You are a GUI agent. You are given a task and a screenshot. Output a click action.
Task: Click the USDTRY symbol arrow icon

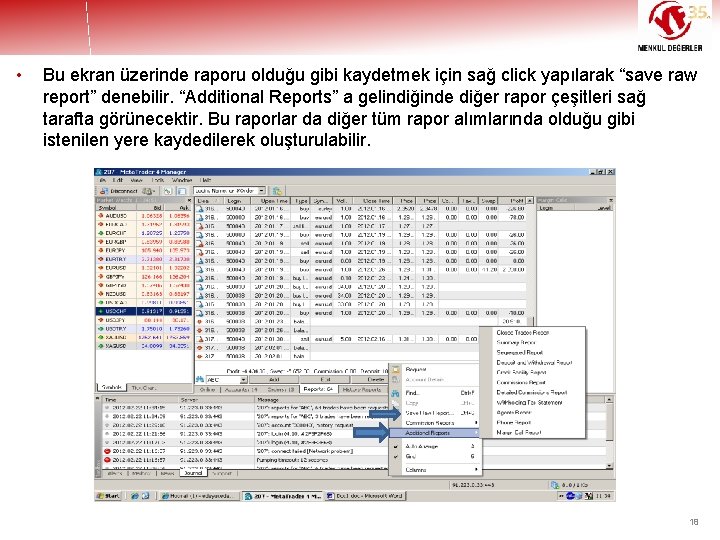101,329
